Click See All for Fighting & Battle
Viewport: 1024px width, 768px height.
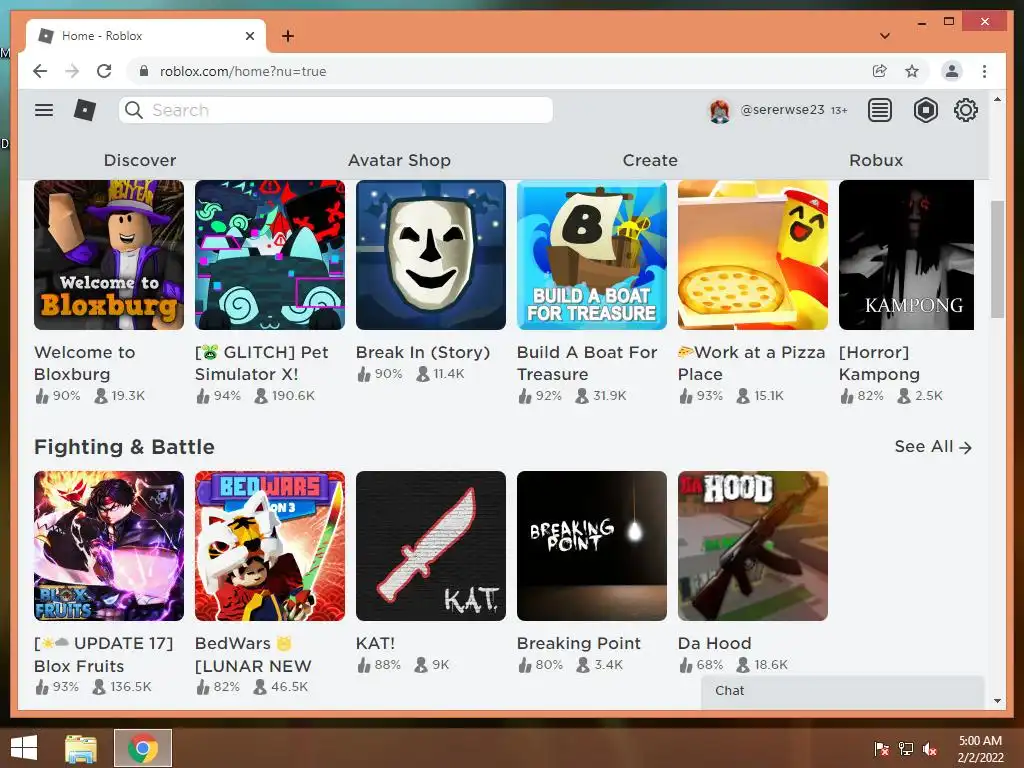(x=933, y=447)
